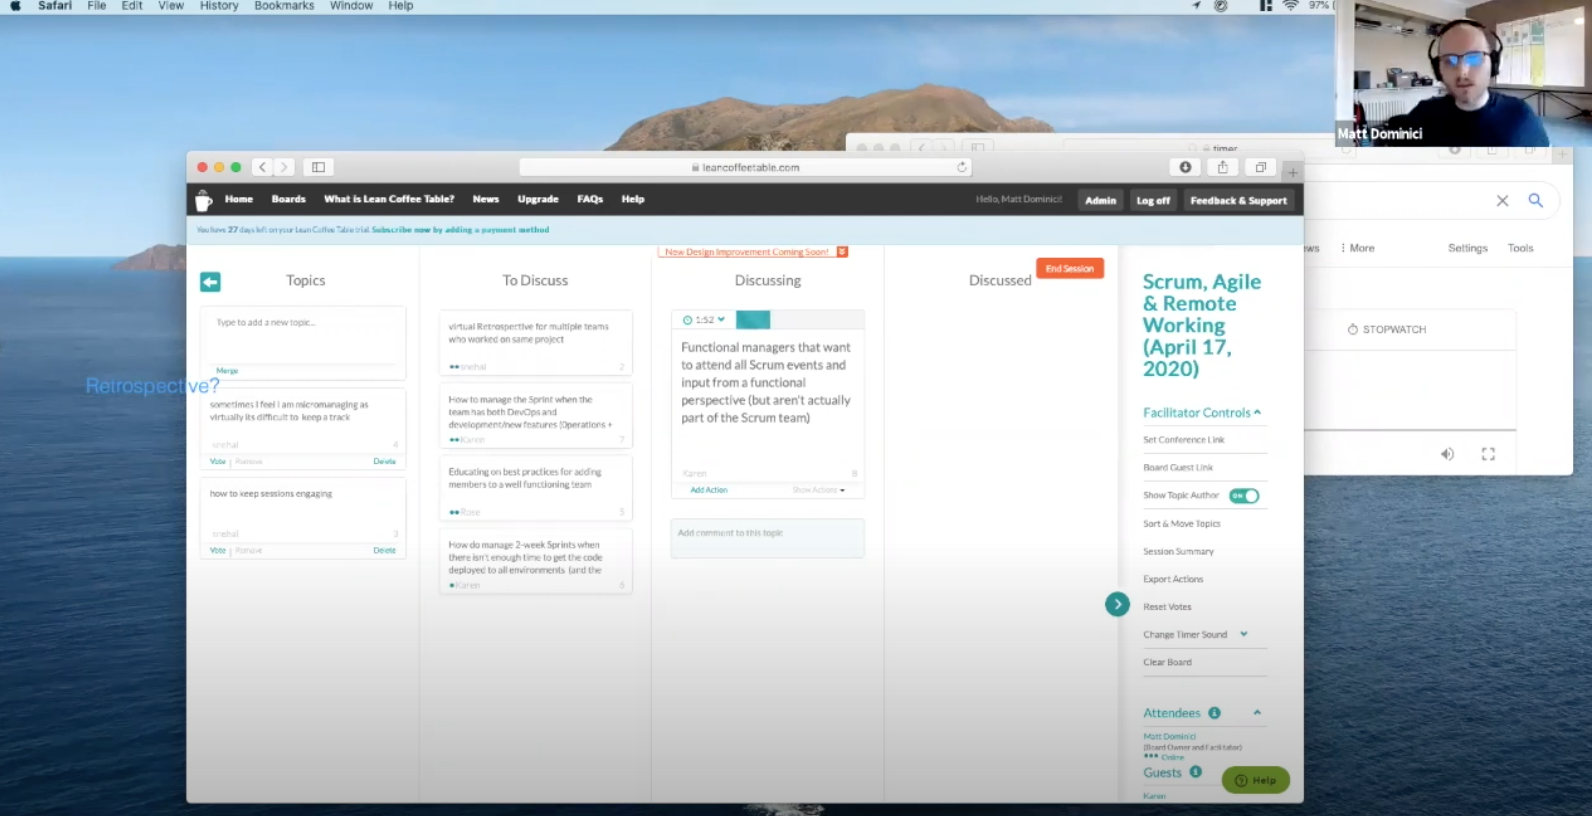Click the Lean Coffee Table cup logo
This screenshot has width=1592, height=816.
pos(203,200)
